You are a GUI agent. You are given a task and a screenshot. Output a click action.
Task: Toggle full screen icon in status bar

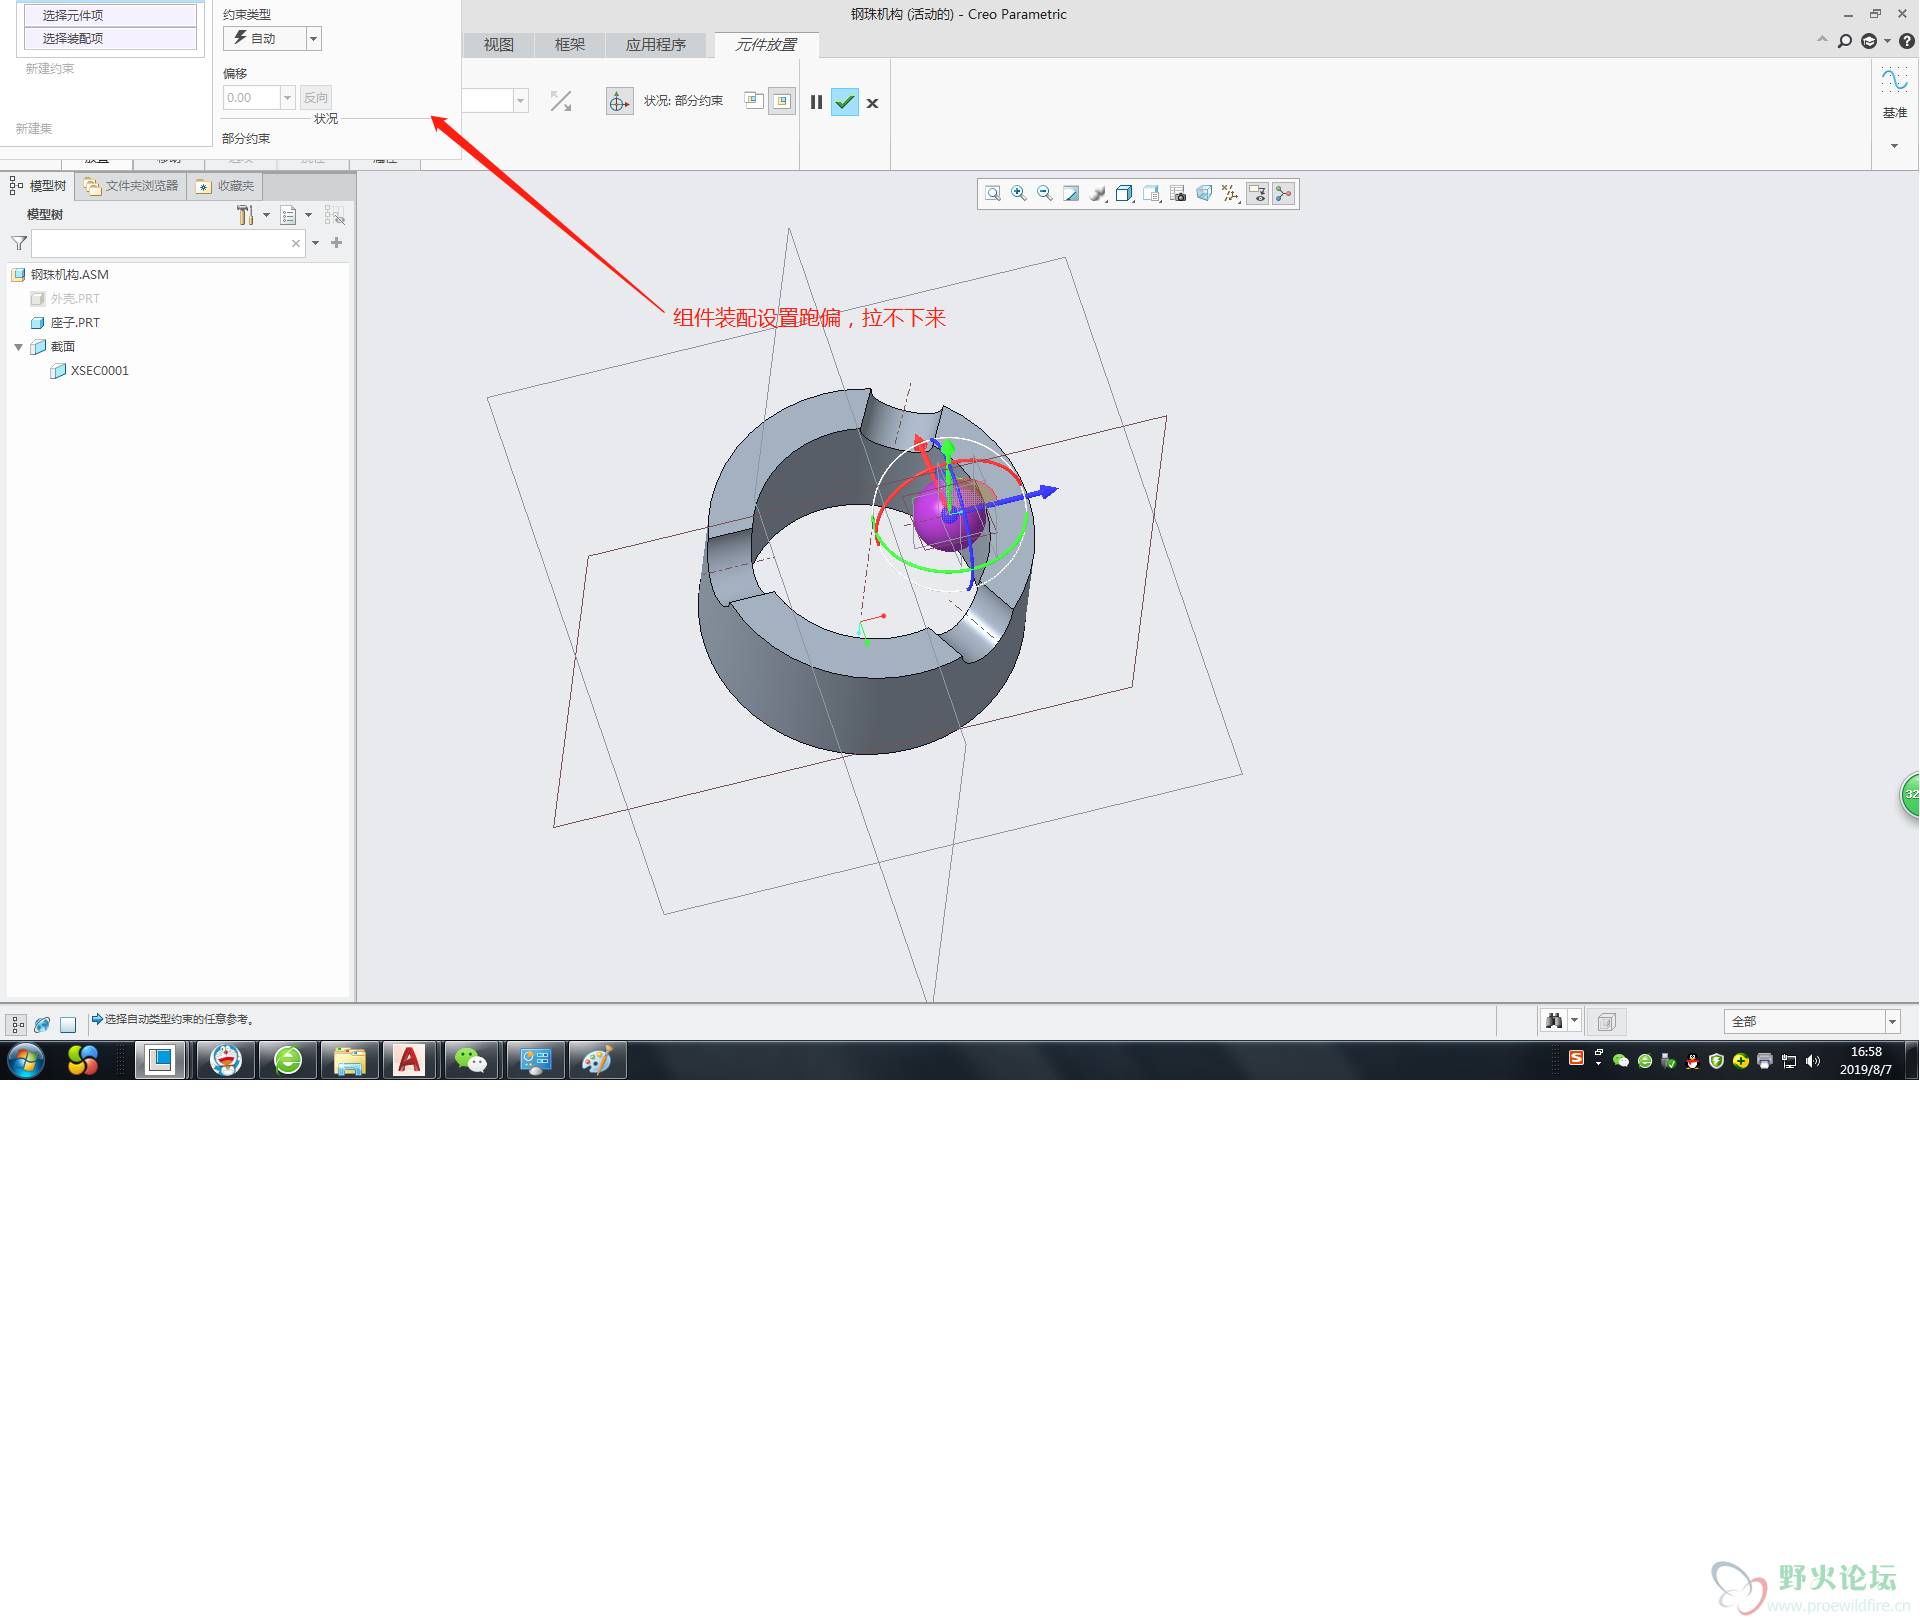[x=68, y=1024]
